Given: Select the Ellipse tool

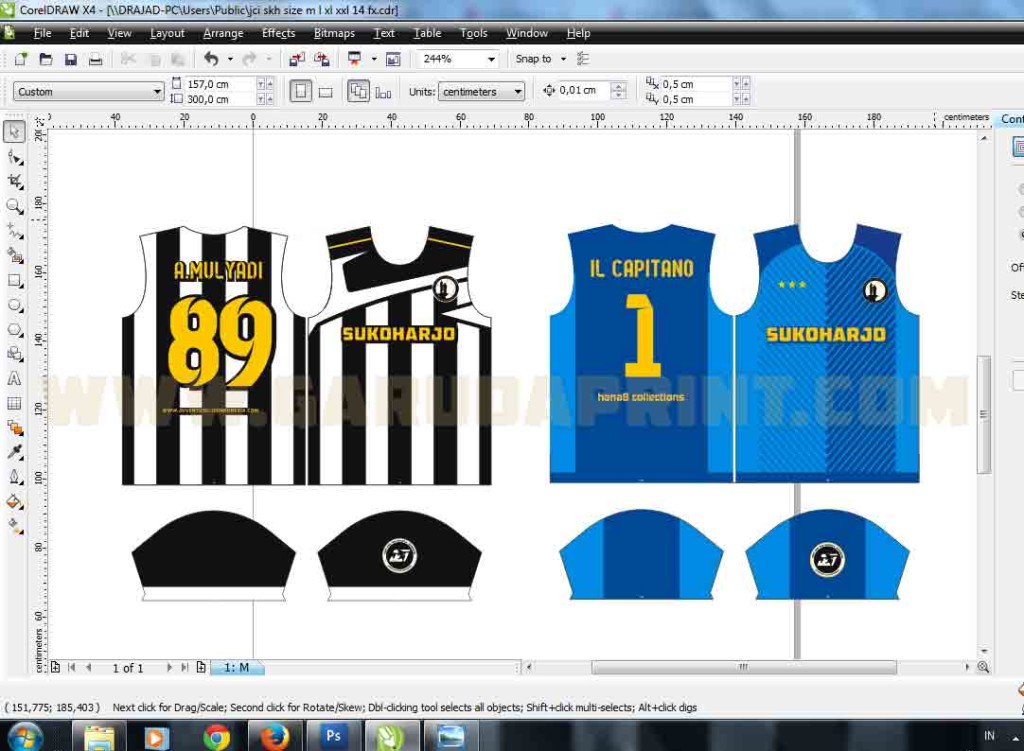Looking at the screenshot, I should 13,305.
